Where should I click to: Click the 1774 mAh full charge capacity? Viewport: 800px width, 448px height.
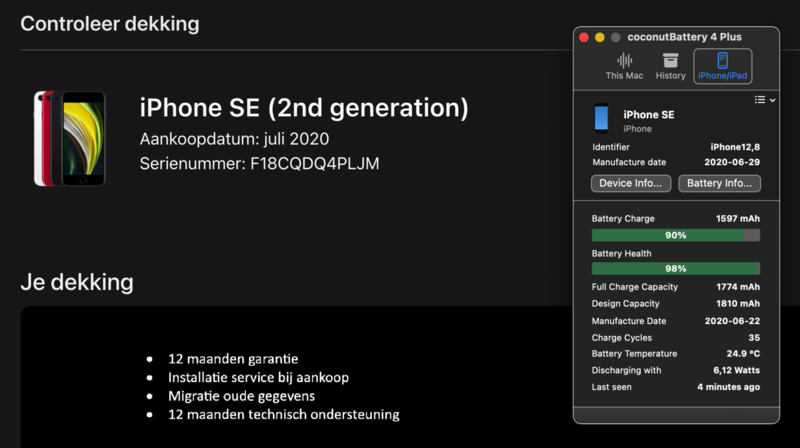(738, 287)
